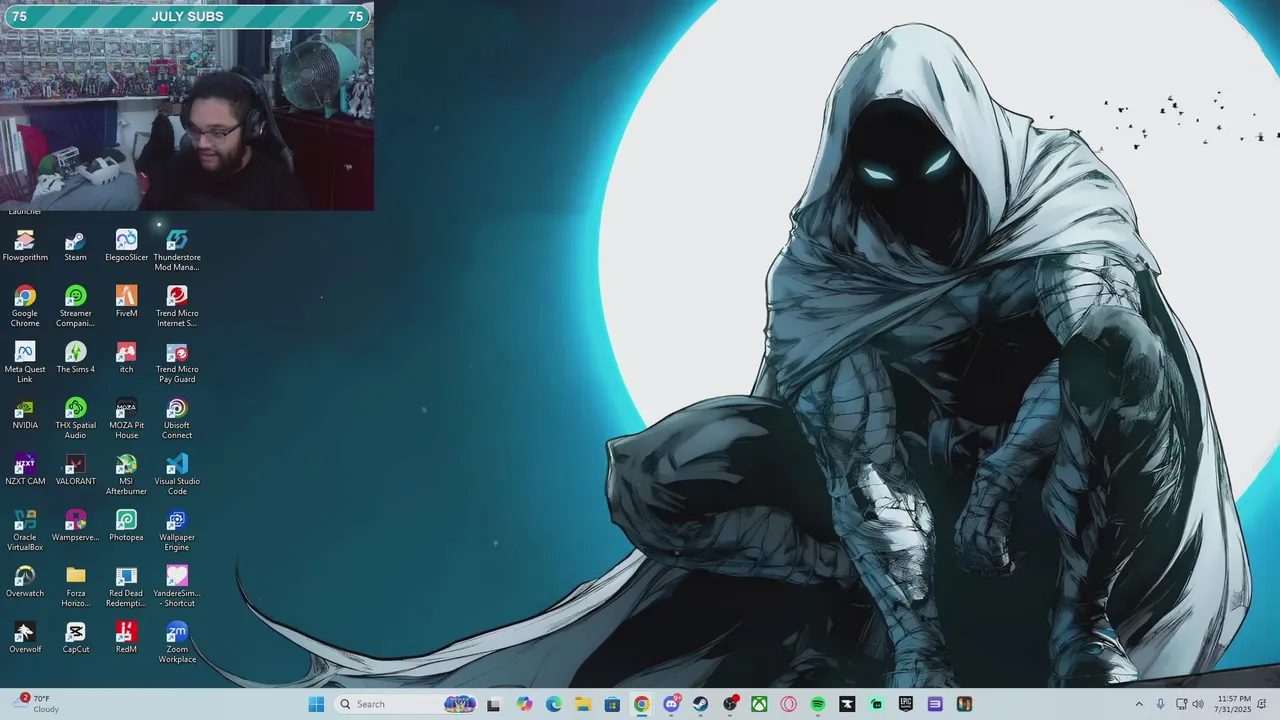The image size is (1280, 720).
Task: Select Thunderstore Mod Manager shortcut
Action: pos(177,250)
